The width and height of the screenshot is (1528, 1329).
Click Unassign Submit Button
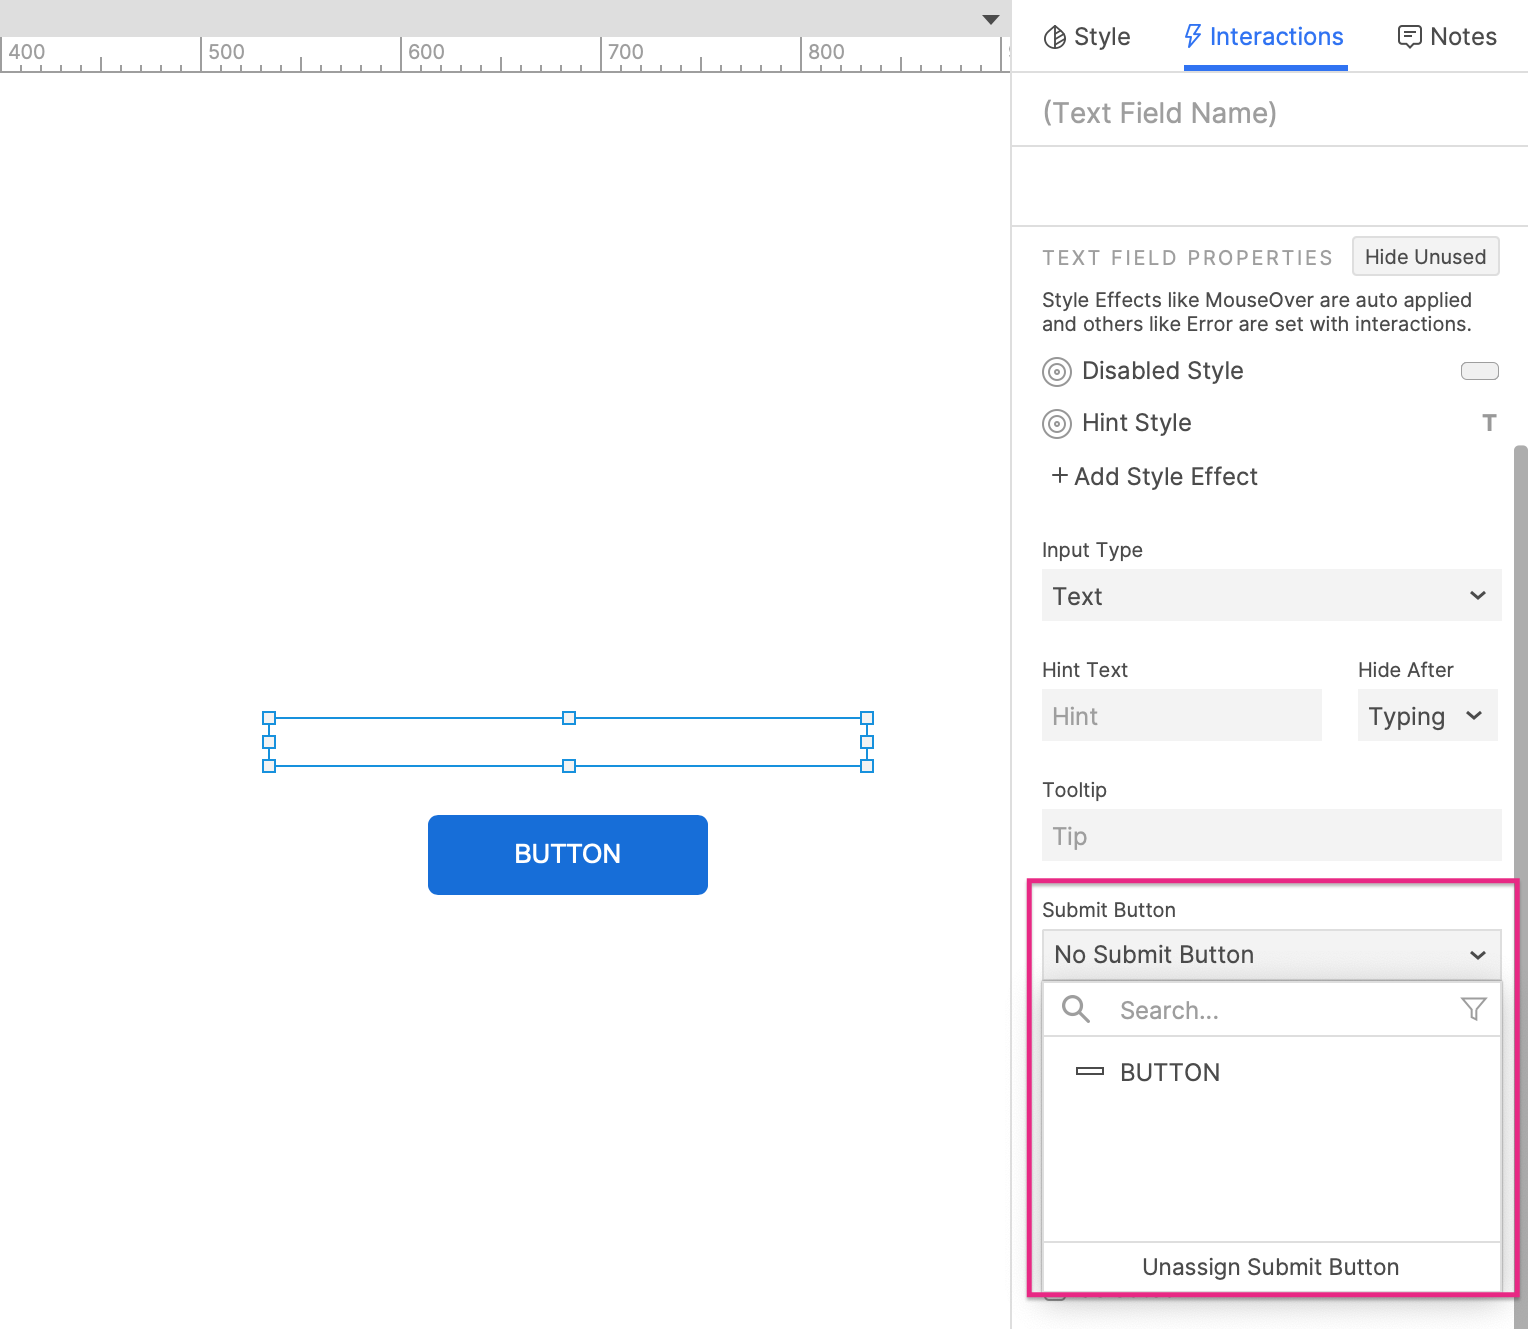pyautogui.click(x=1270, y=1266)
